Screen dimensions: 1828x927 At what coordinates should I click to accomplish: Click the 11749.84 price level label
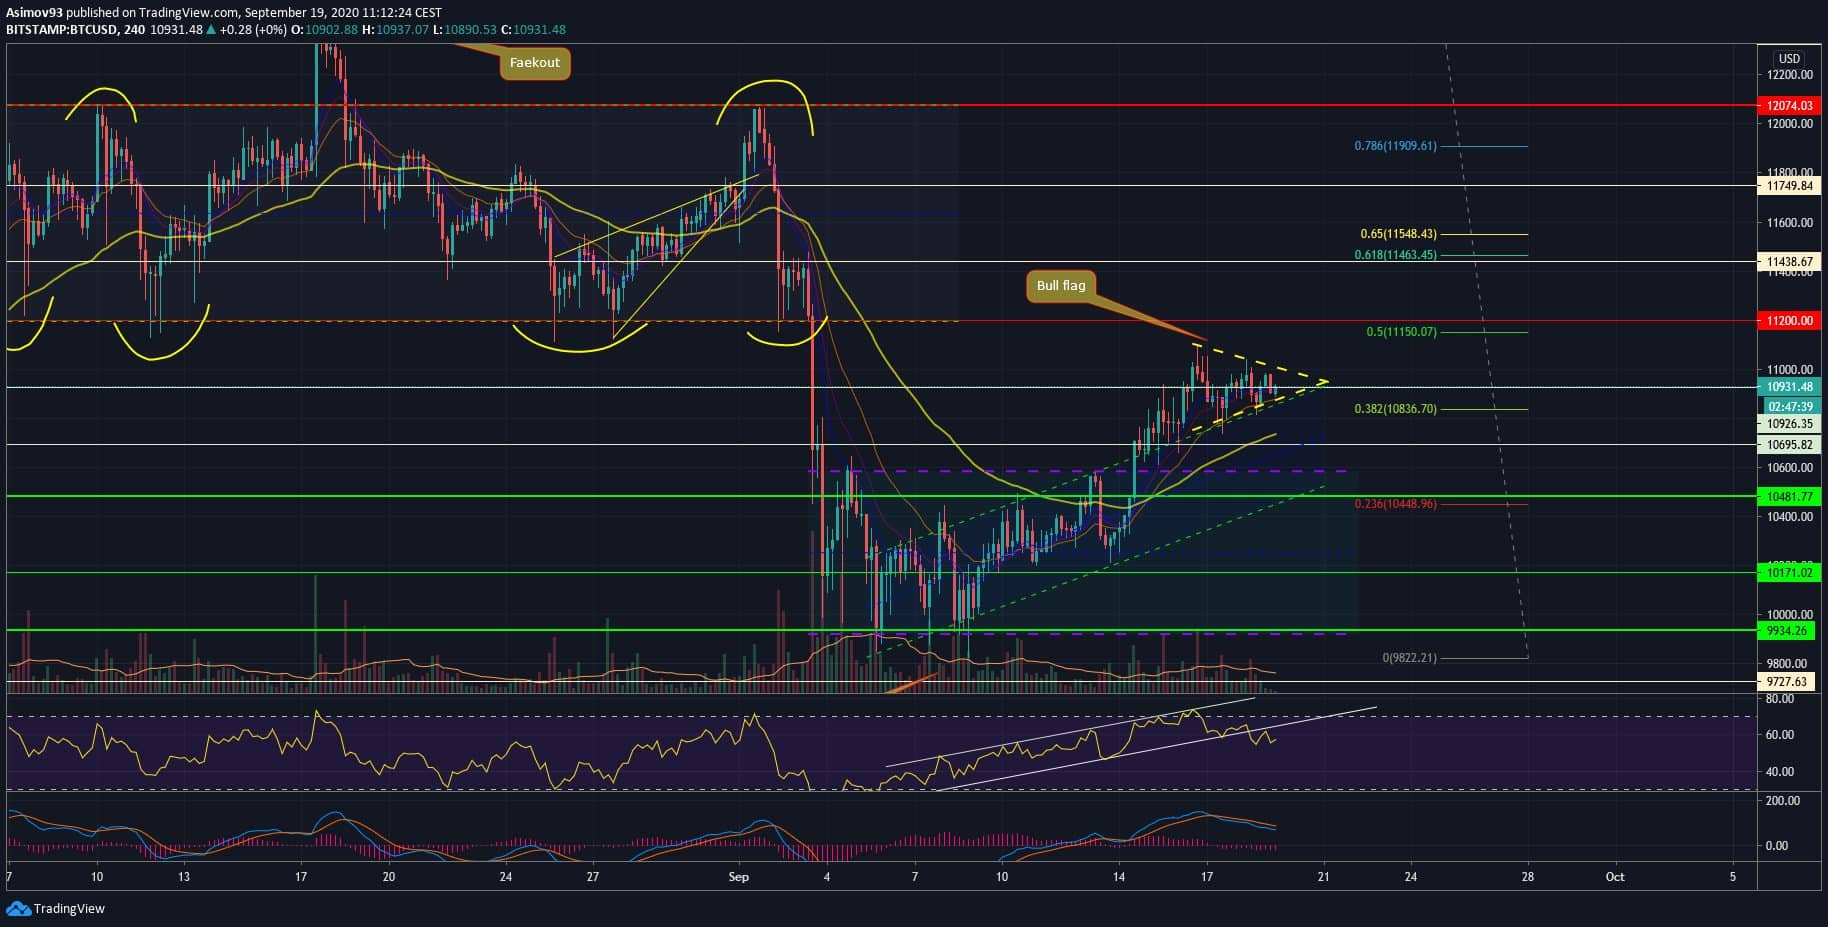1789,186
